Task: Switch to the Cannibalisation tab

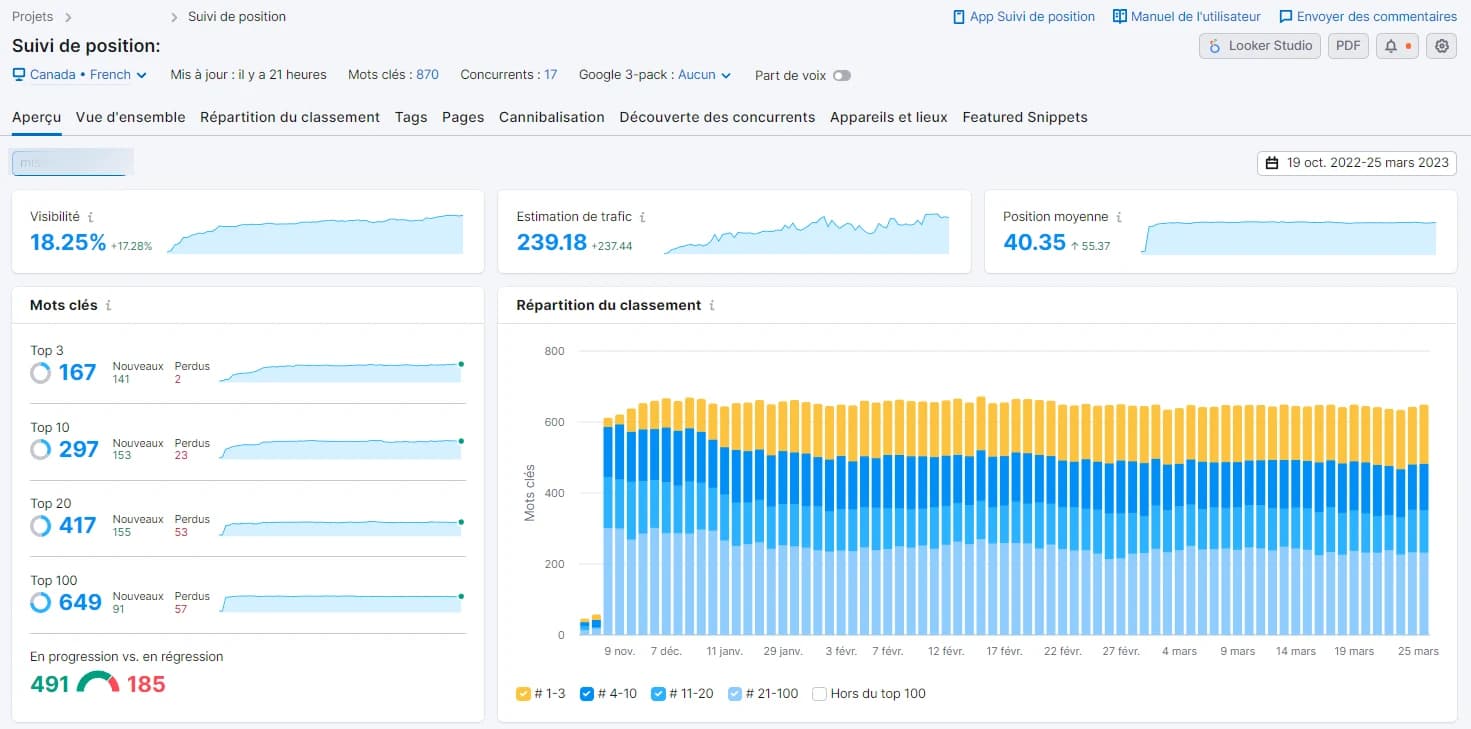Action: pos(552,117)
